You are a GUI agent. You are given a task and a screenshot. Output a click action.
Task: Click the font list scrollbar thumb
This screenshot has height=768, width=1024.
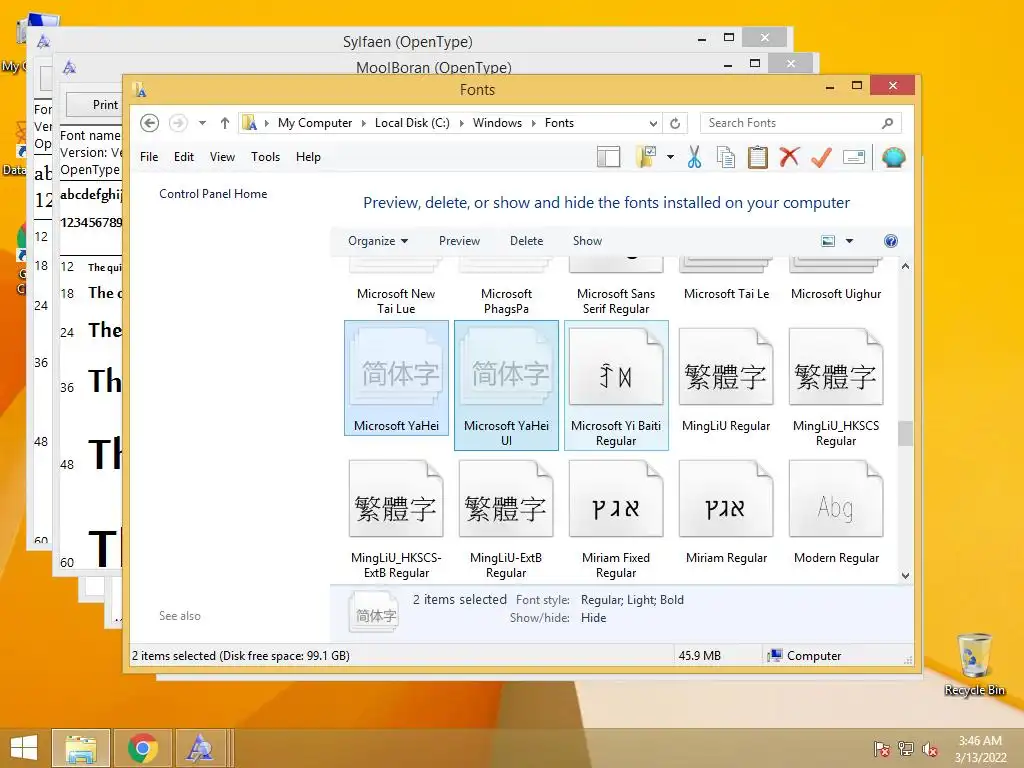[905, 434]
